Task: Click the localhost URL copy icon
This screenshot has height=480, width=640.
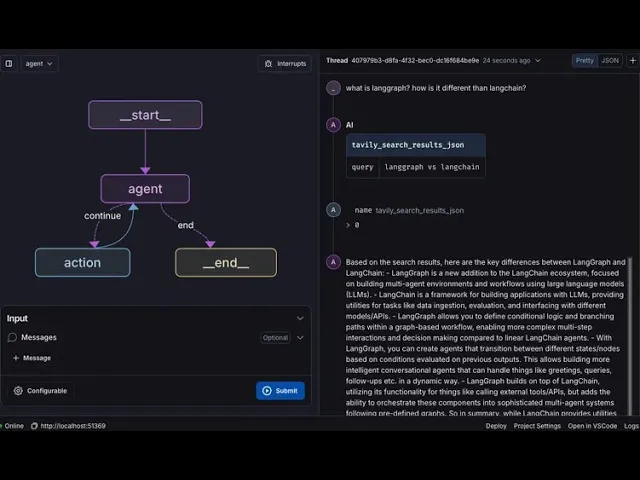Action: coord(34,426)
